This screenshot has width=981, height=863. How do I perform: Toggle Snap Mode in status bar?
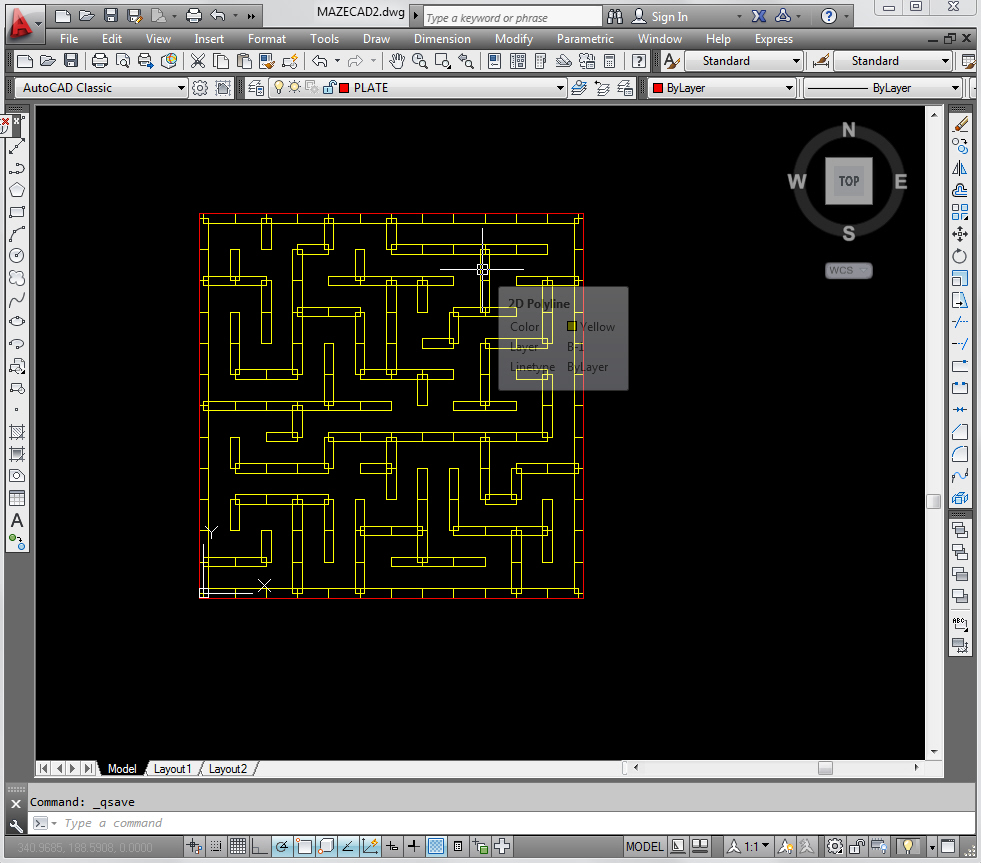(x=216, y=847)
